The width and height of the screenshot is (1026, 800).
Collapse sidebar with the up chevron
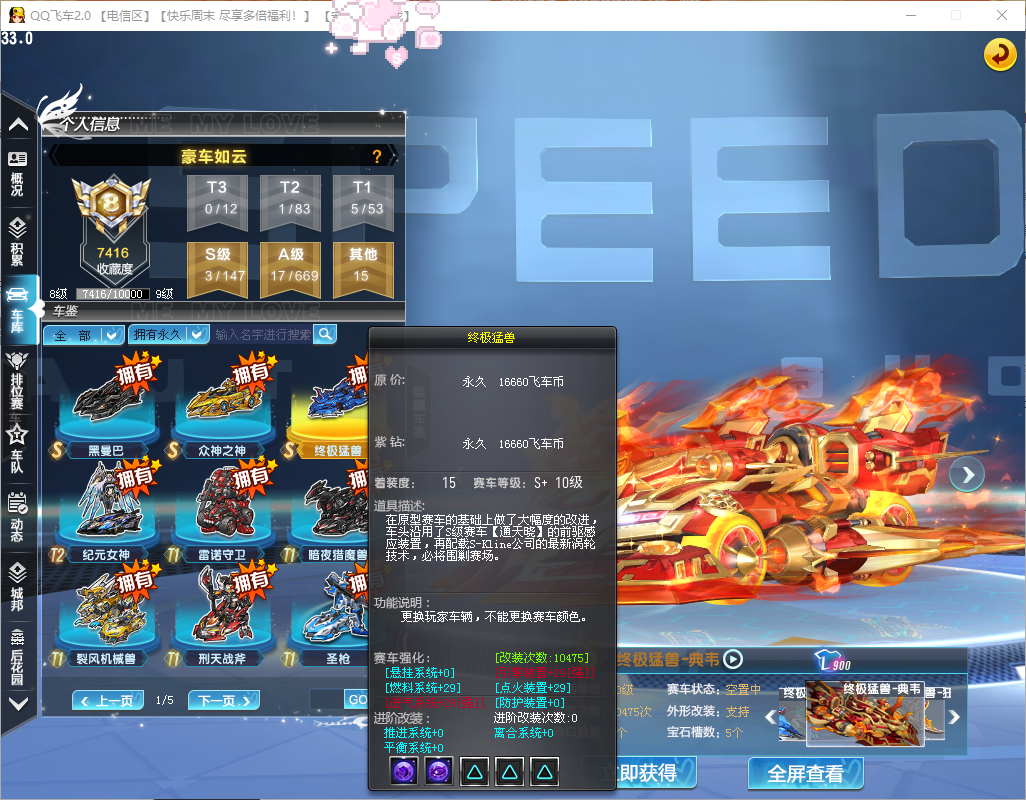coord(18,124)
